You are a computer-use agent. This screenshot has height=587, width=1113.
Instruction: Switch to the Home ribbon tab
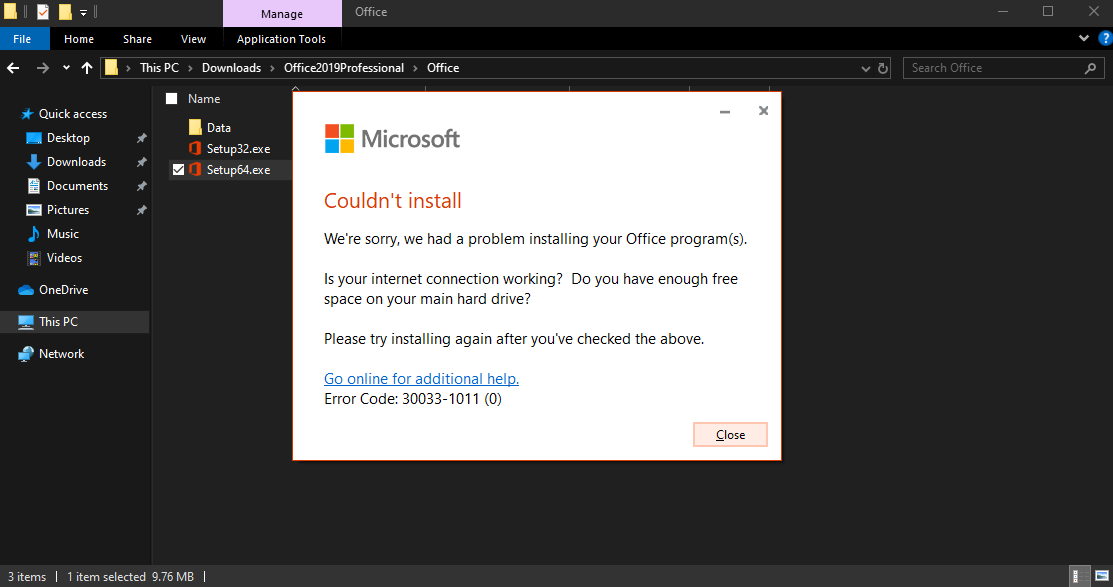79,39
